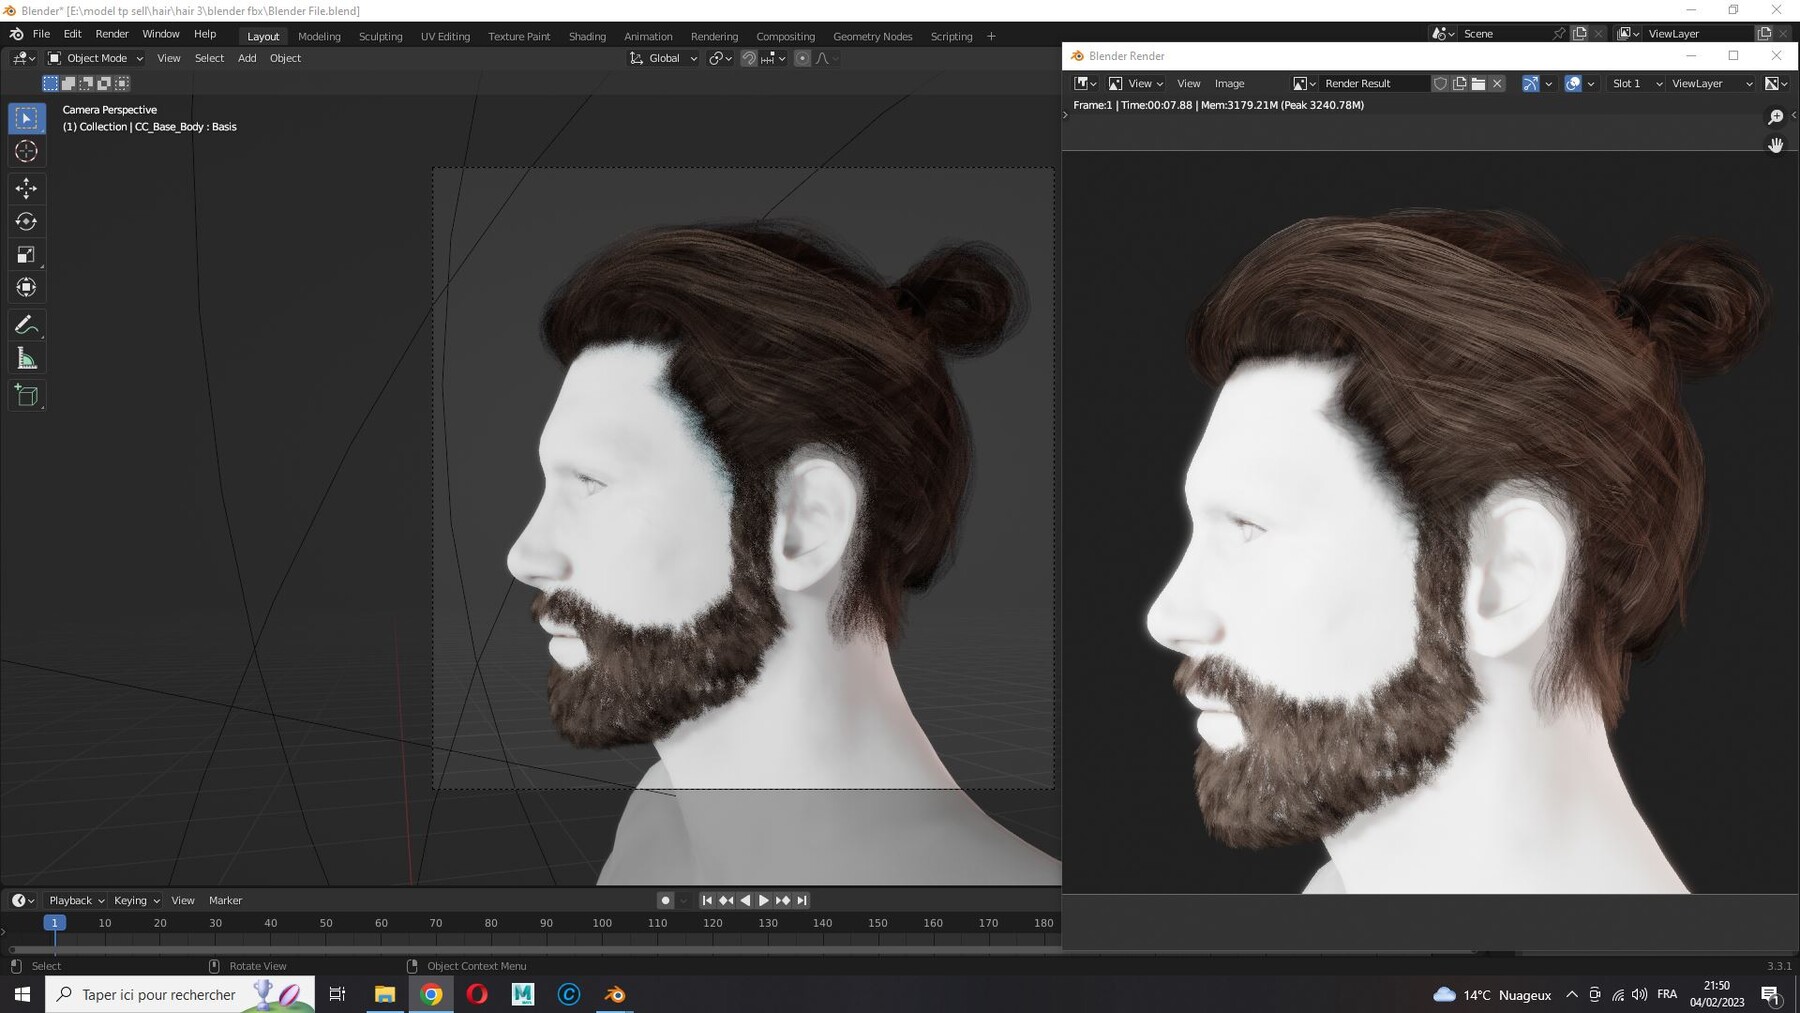This screenshot has height=1013, width=1800.
Task: Open the Render menu
Action: point(112,34)
